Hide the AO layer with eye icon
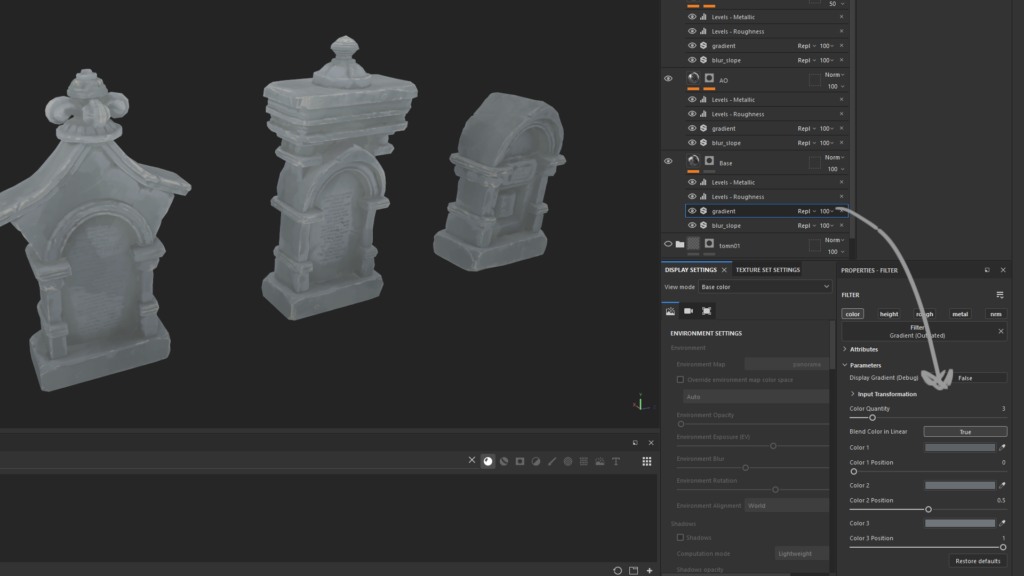The width and height of the screenshot is (1024, 576). [668, 78]
